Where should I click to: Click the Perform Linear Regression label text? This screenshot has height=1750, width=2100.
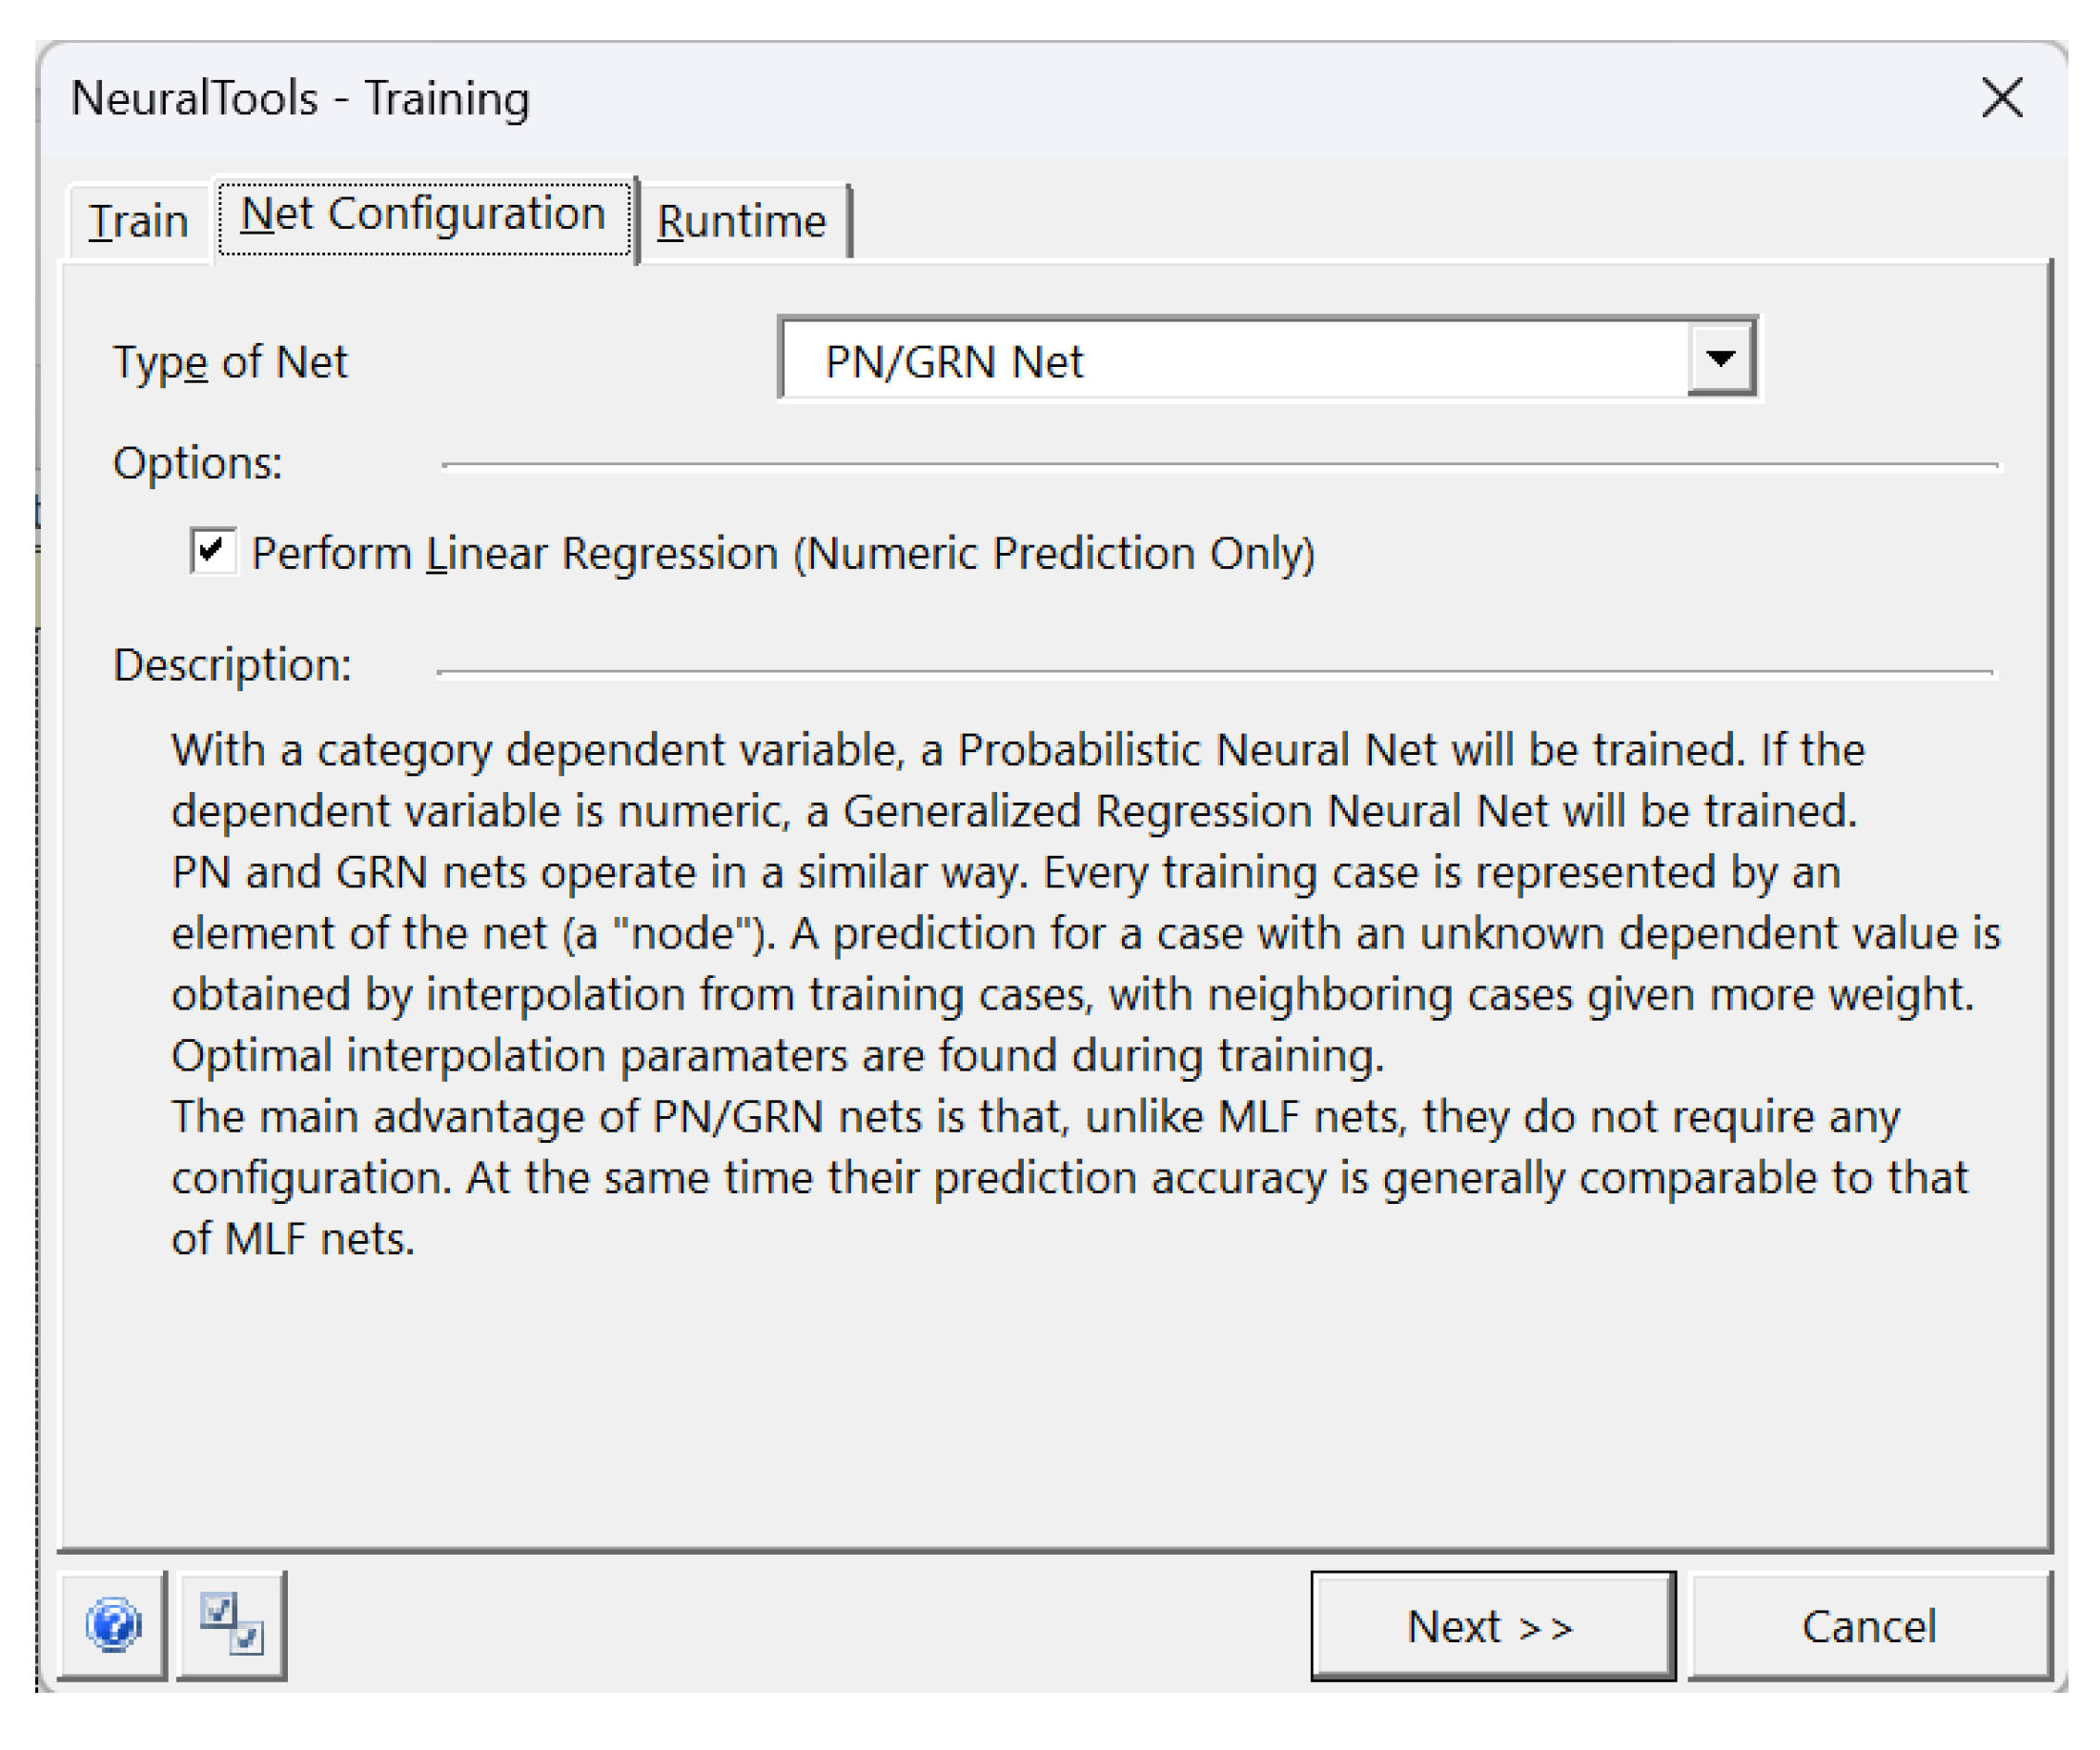tap(782, 553)
